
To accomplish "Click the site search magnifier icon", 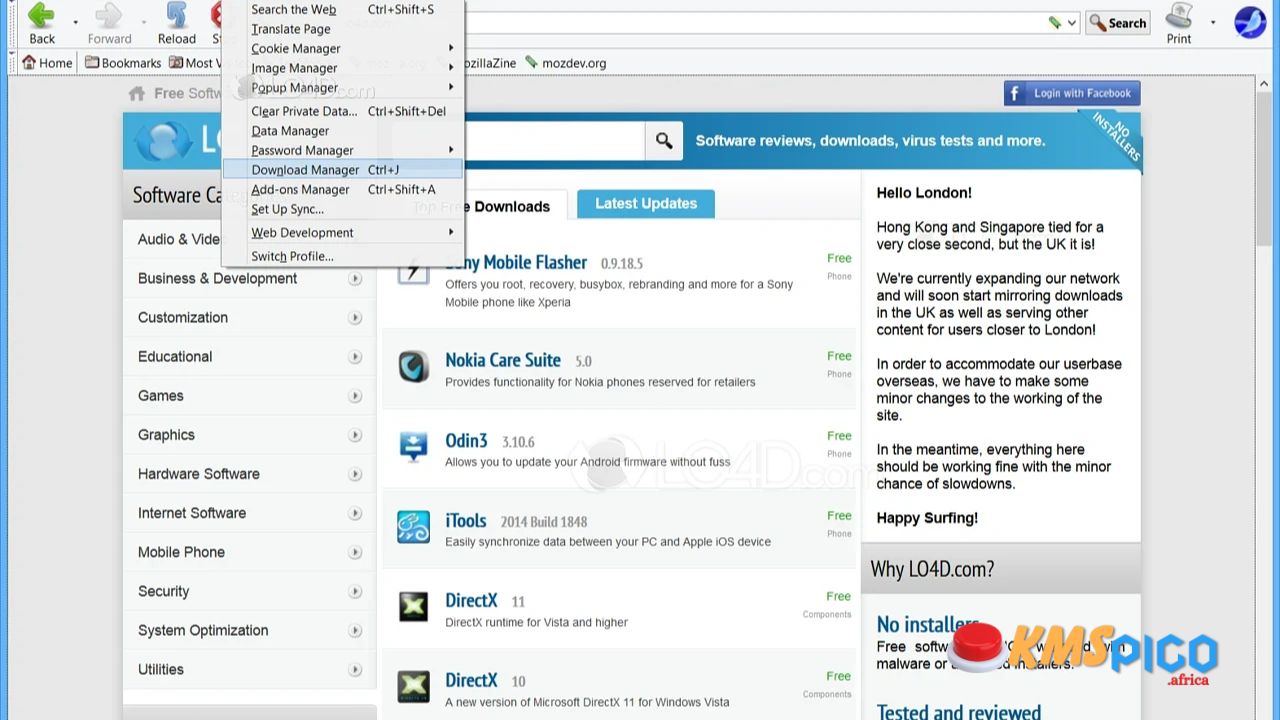I will click(664, 141).
